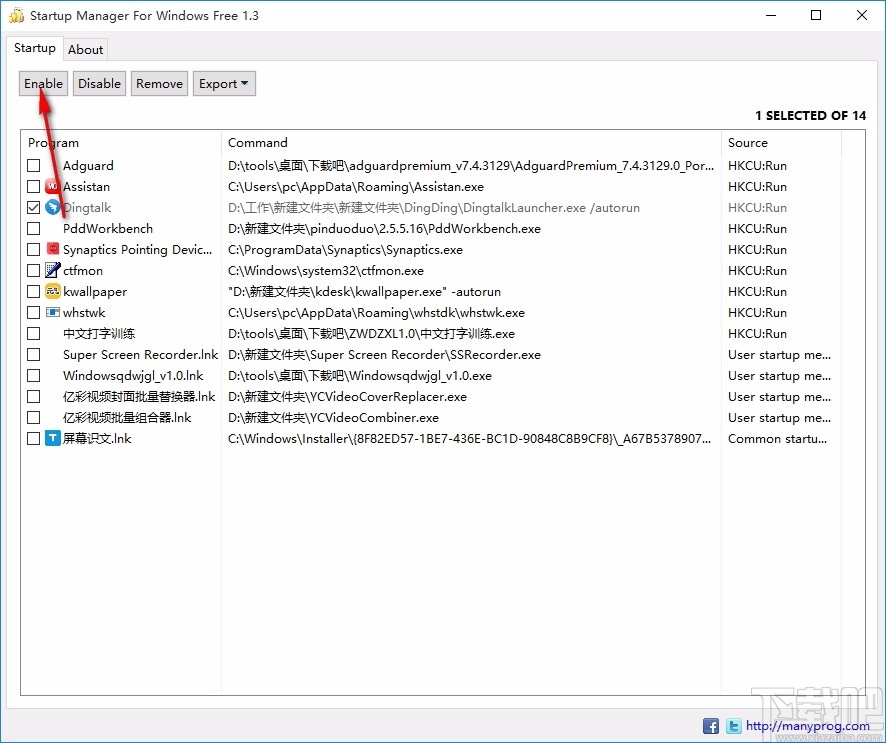The height and width of the screenshot is (743, 886).
Task: Select the Startup tab
Action: (35, 48)
